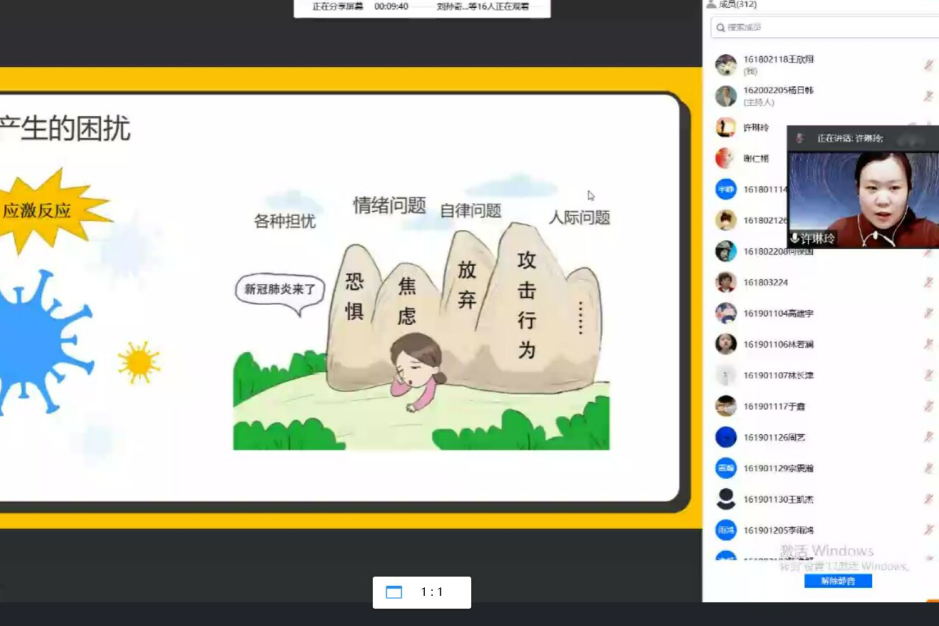Click the screen sharing status bar at top
This screenshot has width=939, height=626.
[x=421, y=7]
